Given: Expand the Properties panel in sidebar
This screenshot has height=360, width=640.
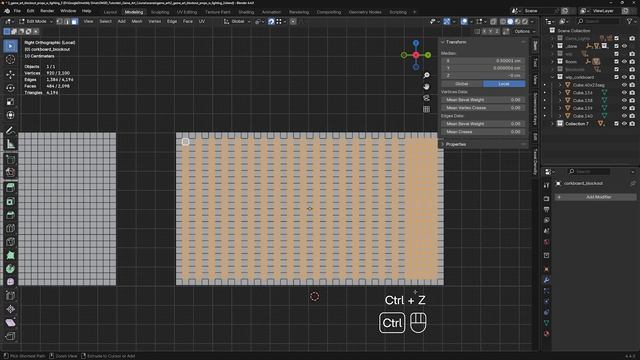Looking at the screenshot, I should tap(442, 144).
